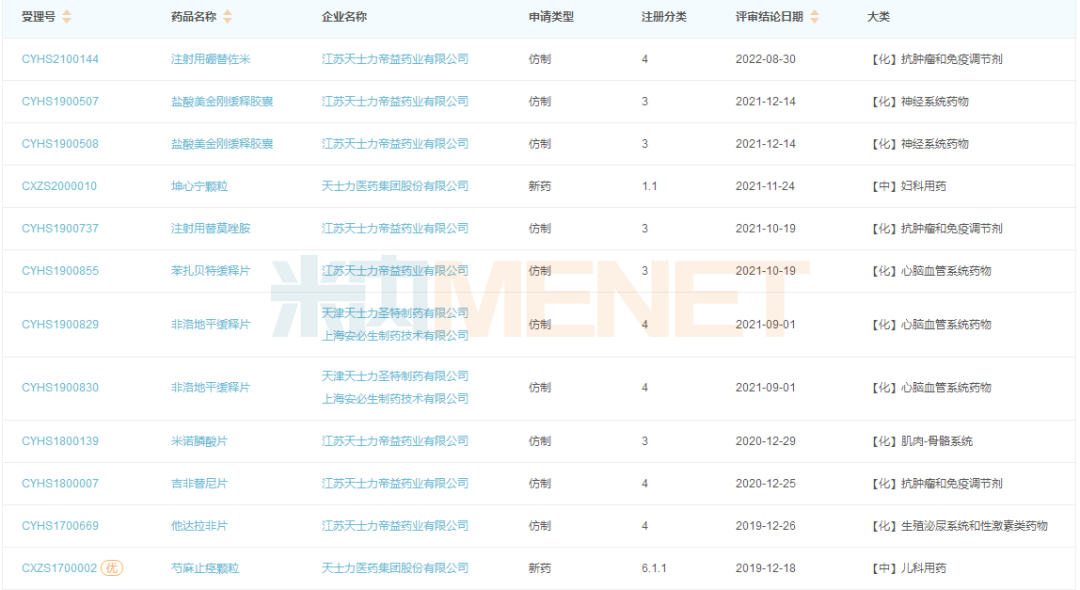Open drug 苯扎贝特缓释片

pyautogui.click(x=211, y=271)
